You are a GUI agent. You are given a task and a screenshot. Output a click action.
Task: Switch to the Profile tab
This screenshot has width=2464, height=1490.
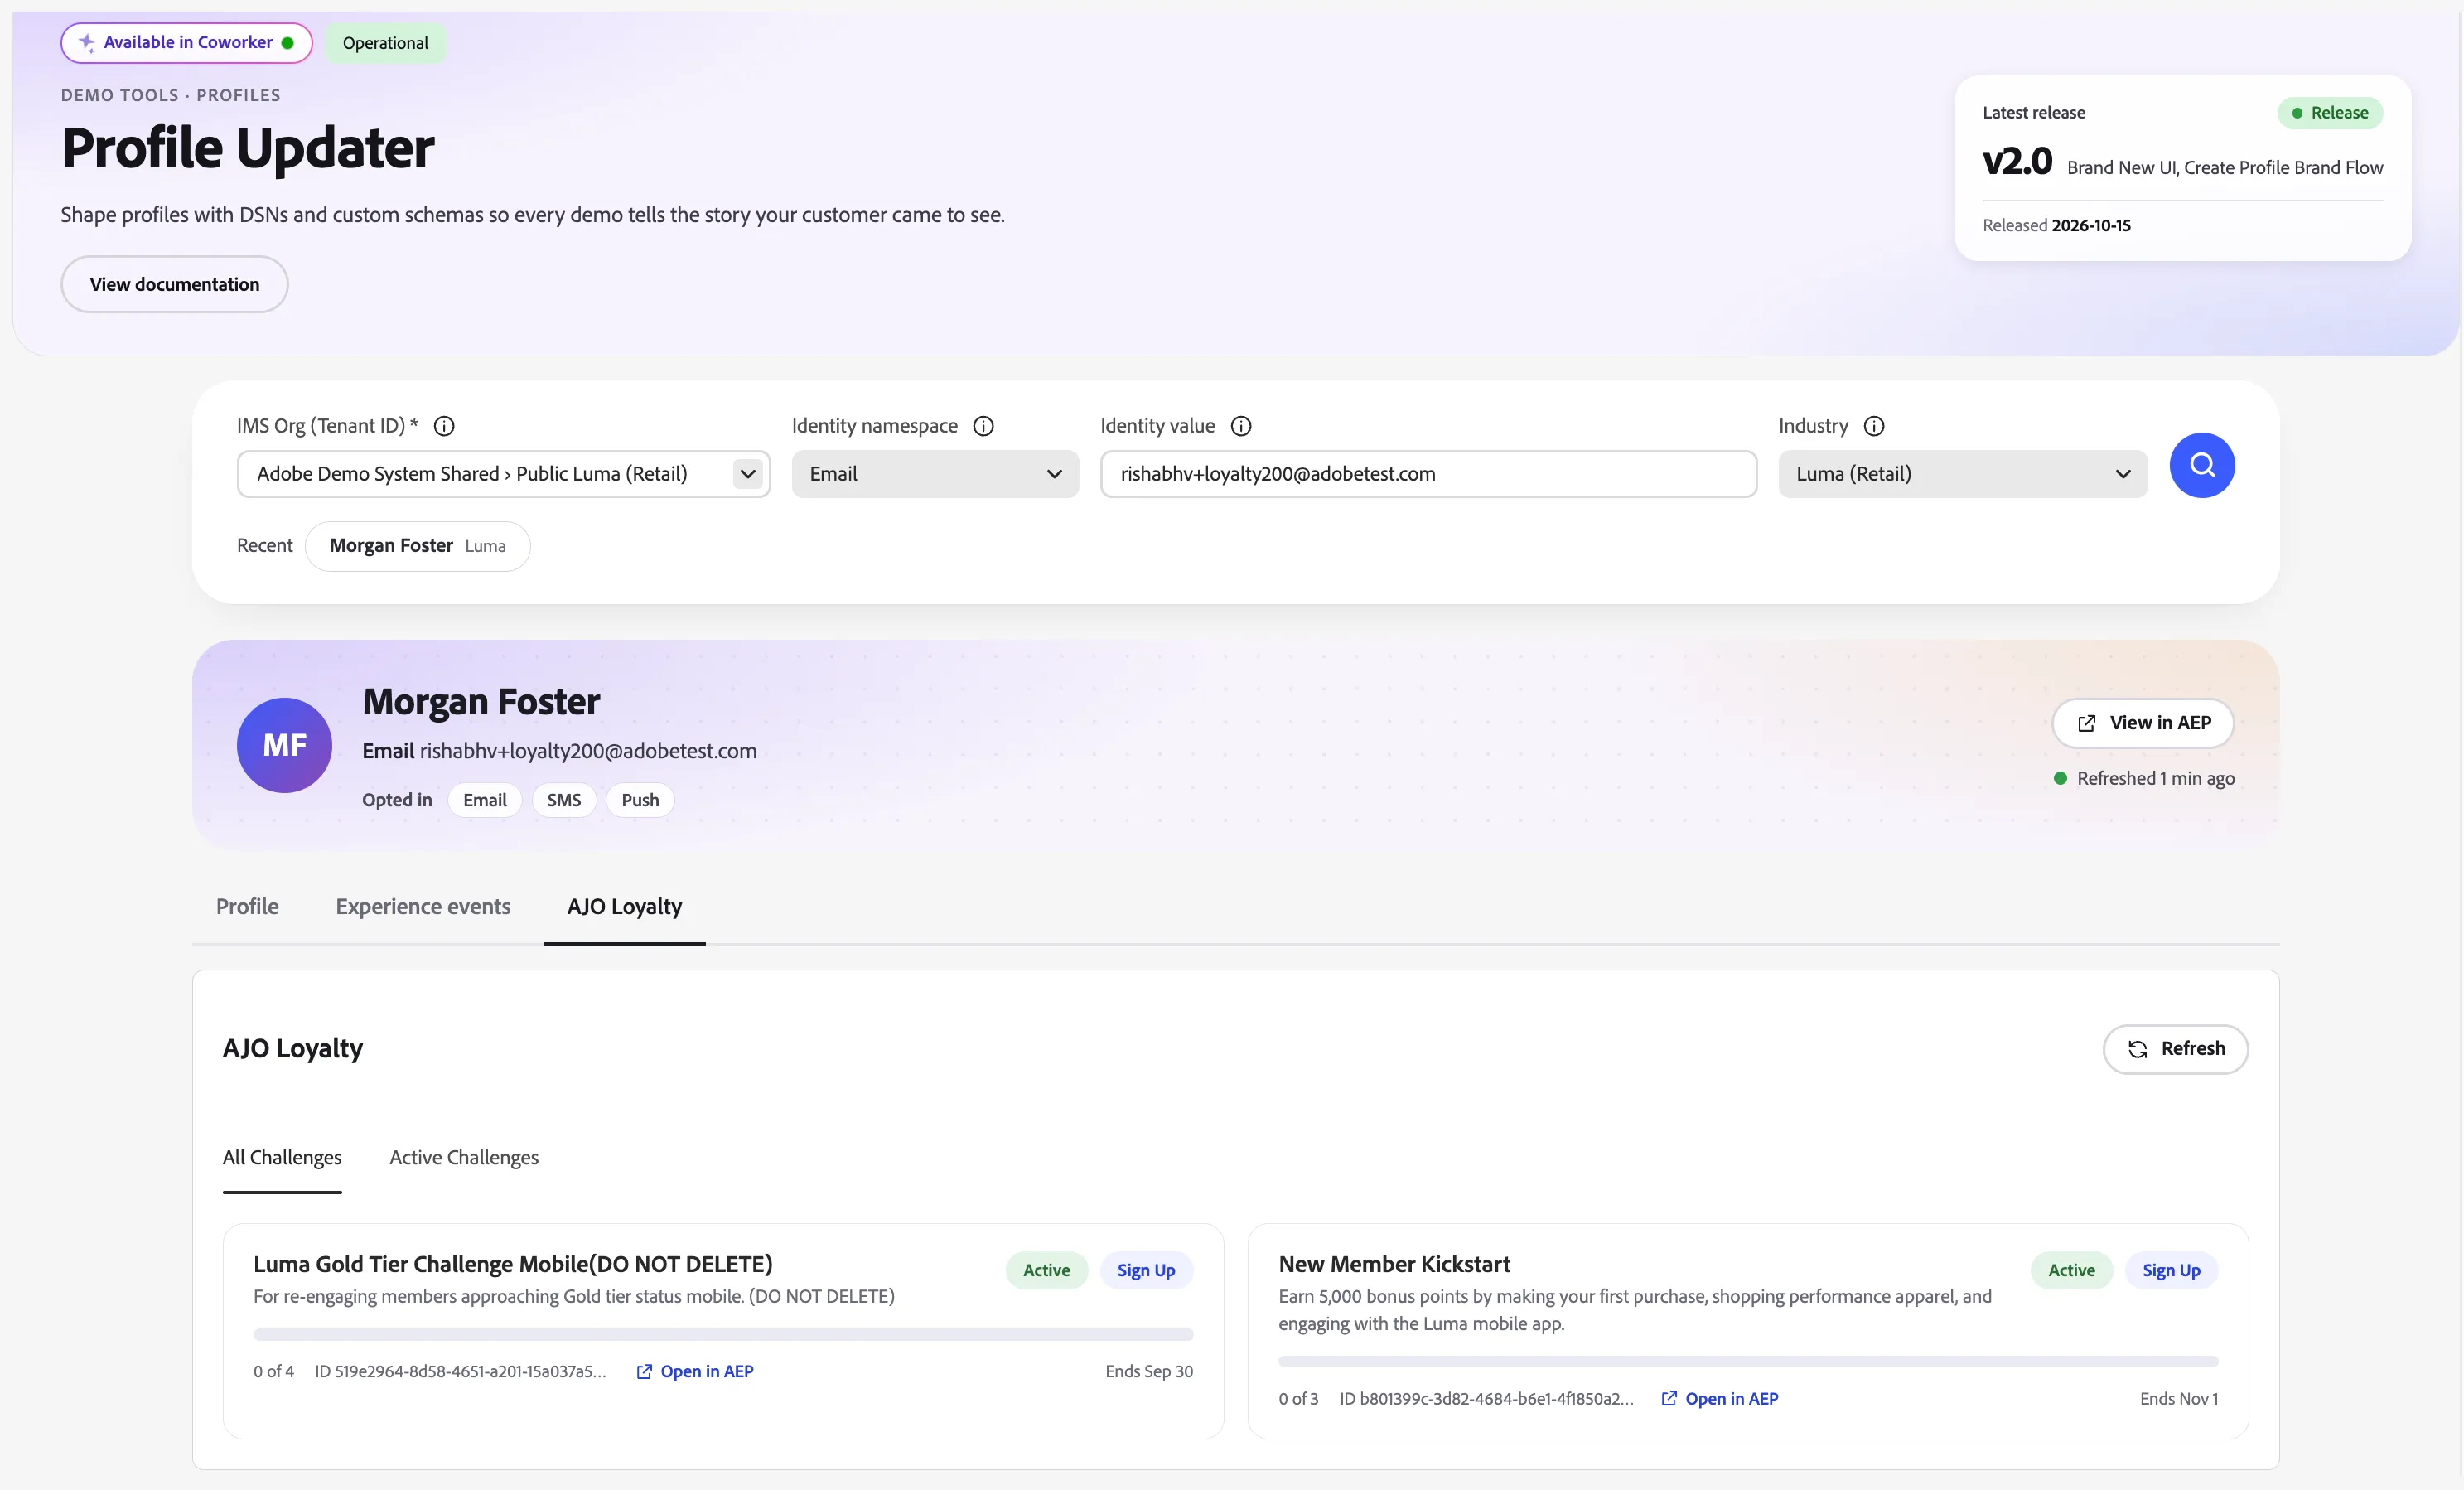pos(247,906)
